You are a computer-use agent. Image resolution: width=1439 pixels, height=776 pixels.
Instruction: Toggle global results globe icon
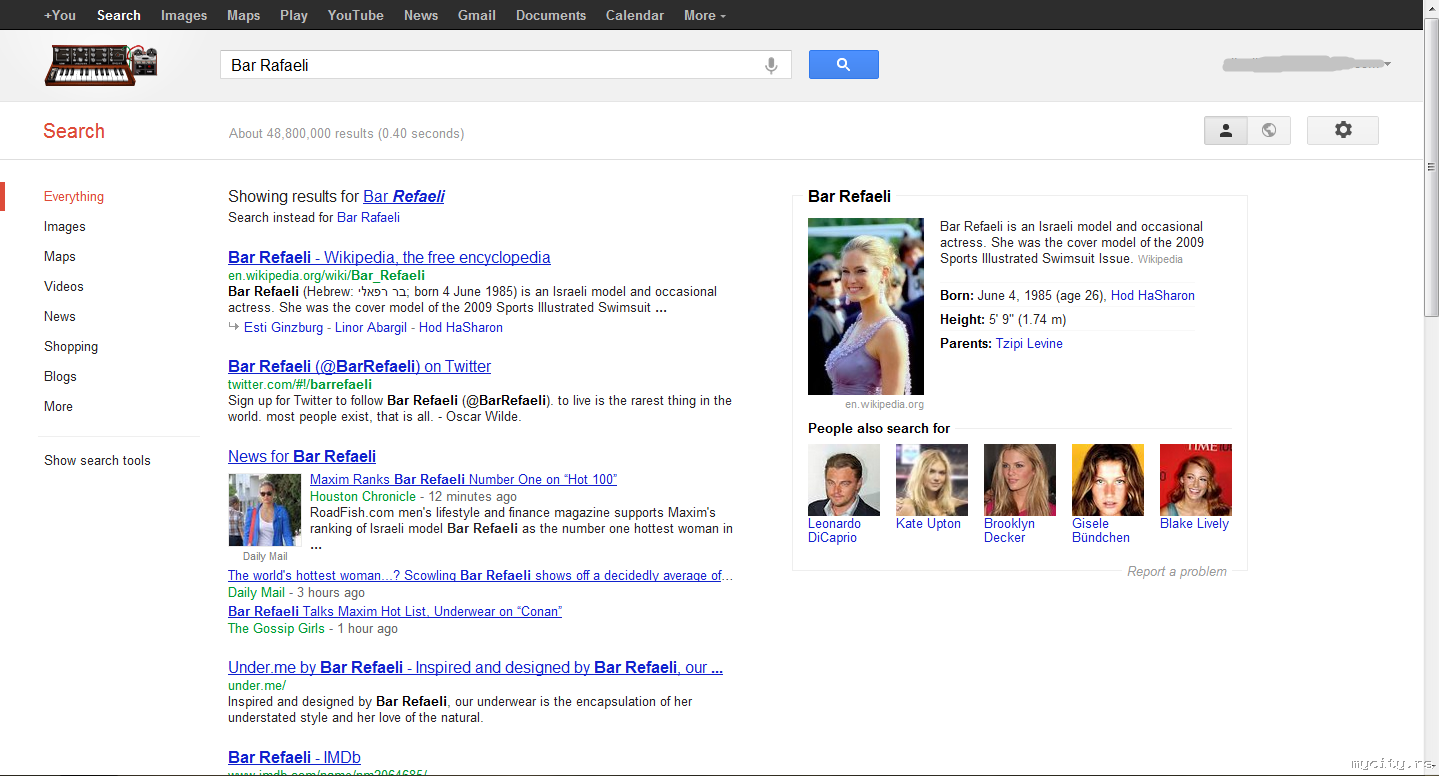[x=1269, y=130]
